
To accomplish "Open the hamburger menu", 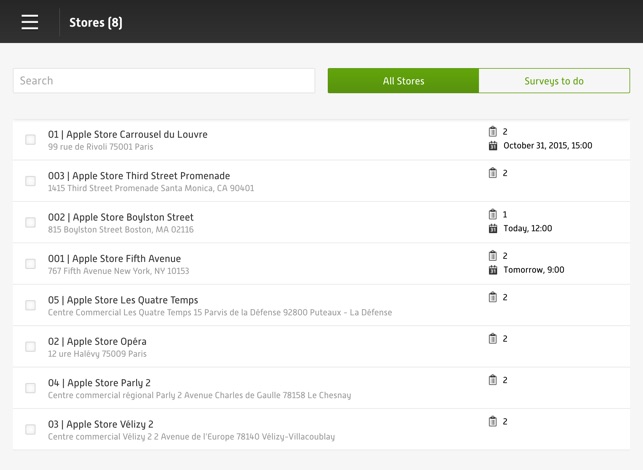I will (30, 22).
